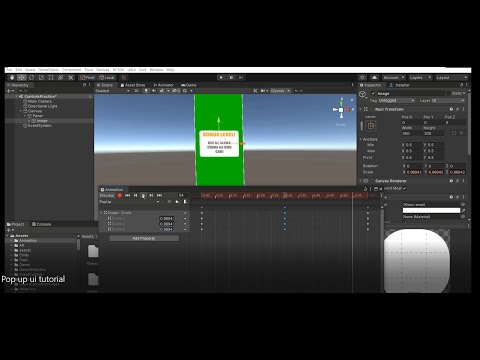Toggle the animation record button

120,195
